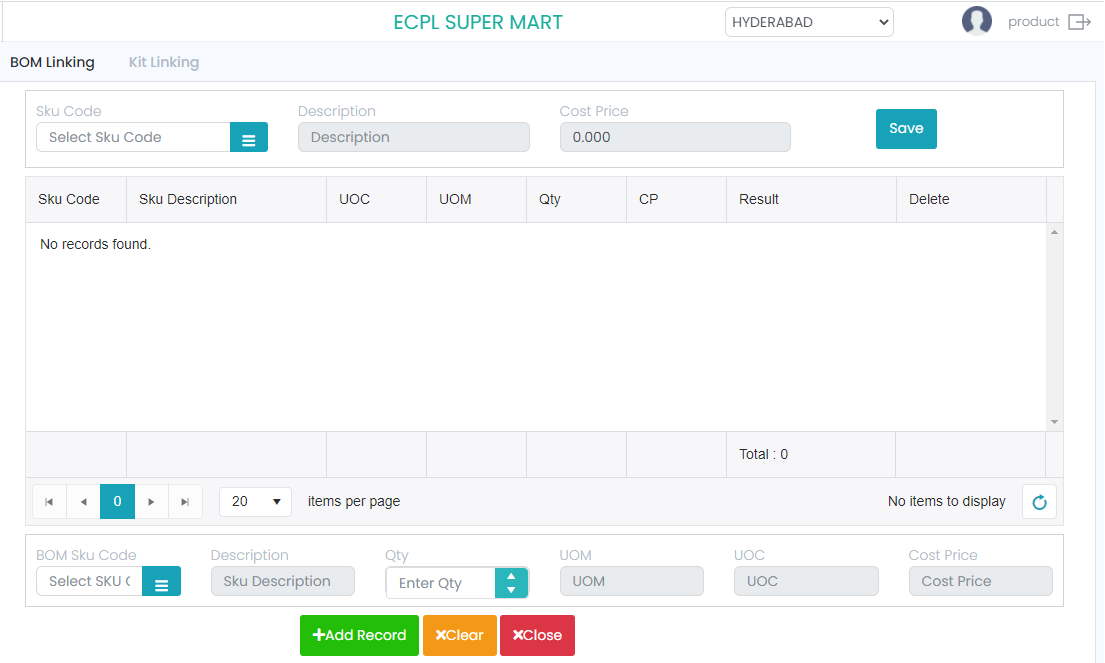The width and height of the screenshot is (1105, 663).
Task: Go to the next page of records
Action: click(x=151, y=502)
